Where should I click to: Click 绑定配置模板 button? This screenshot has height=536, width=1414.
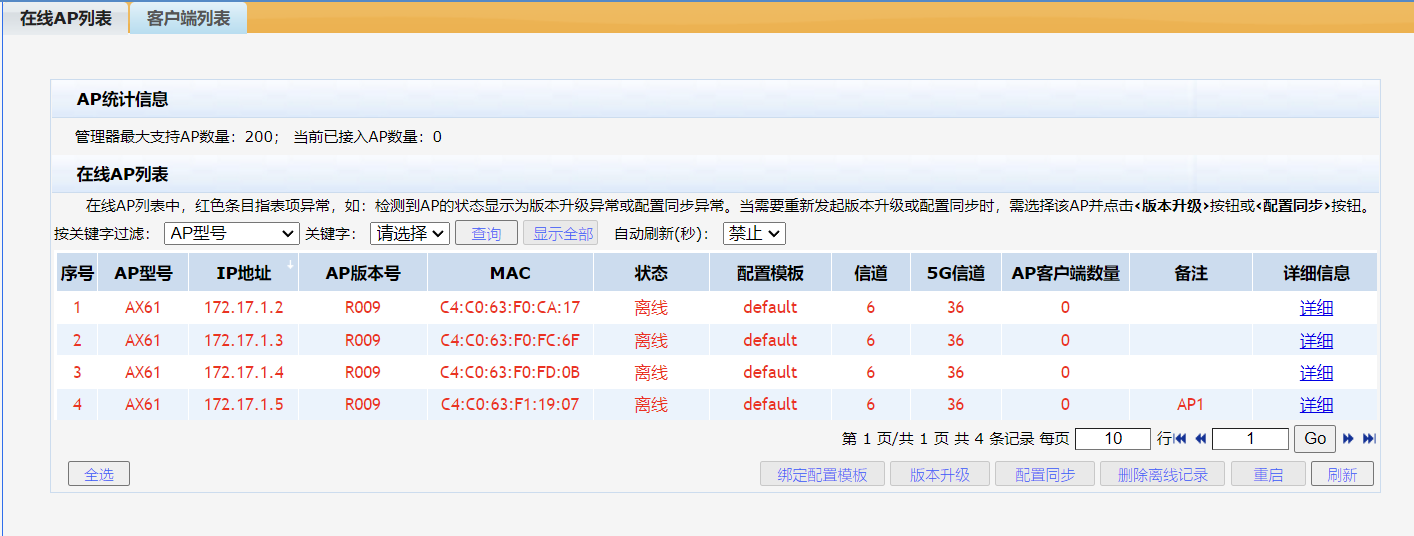[822, 474]
